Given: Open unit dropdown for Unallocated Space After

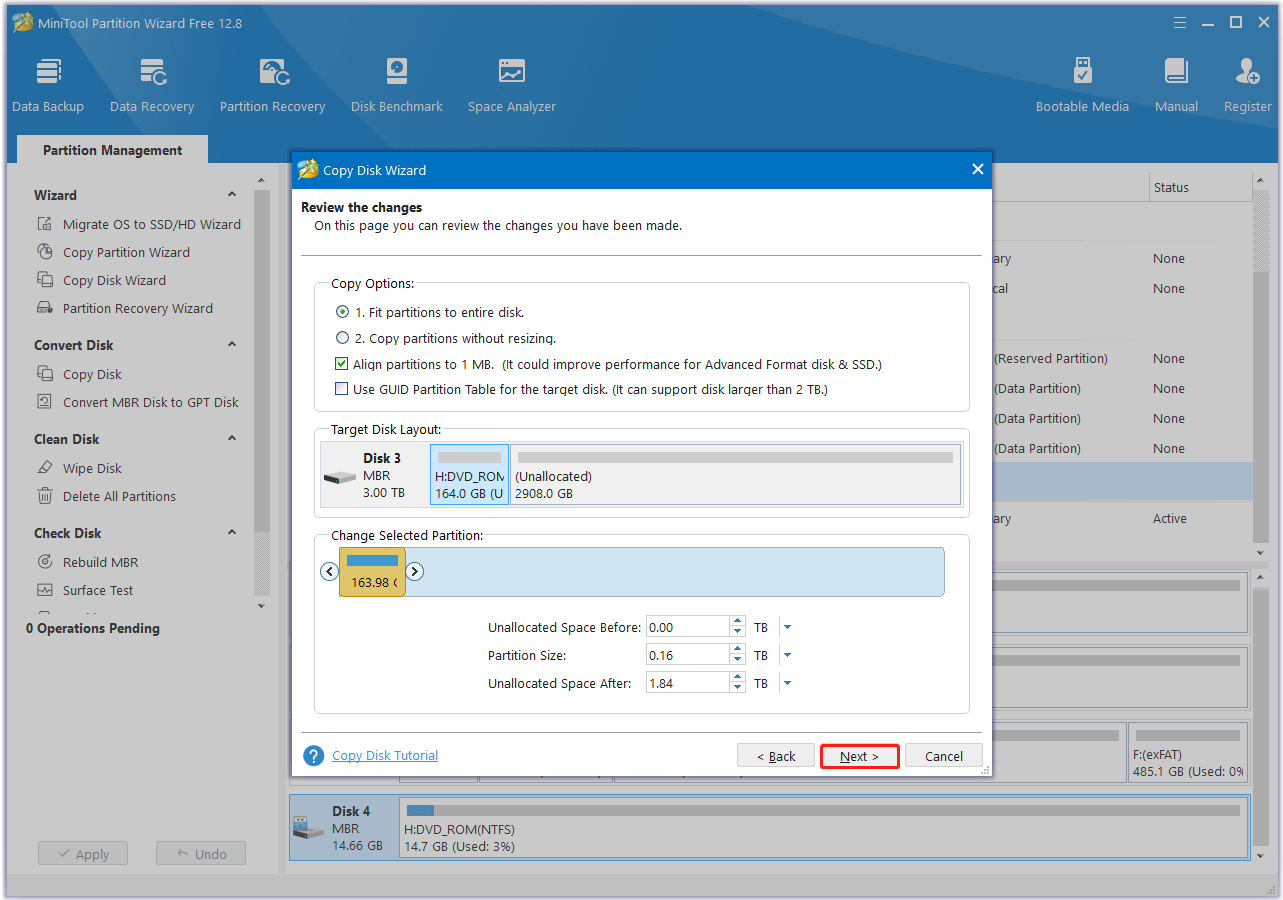Looking at the screenshot, I should click(787, 684).
